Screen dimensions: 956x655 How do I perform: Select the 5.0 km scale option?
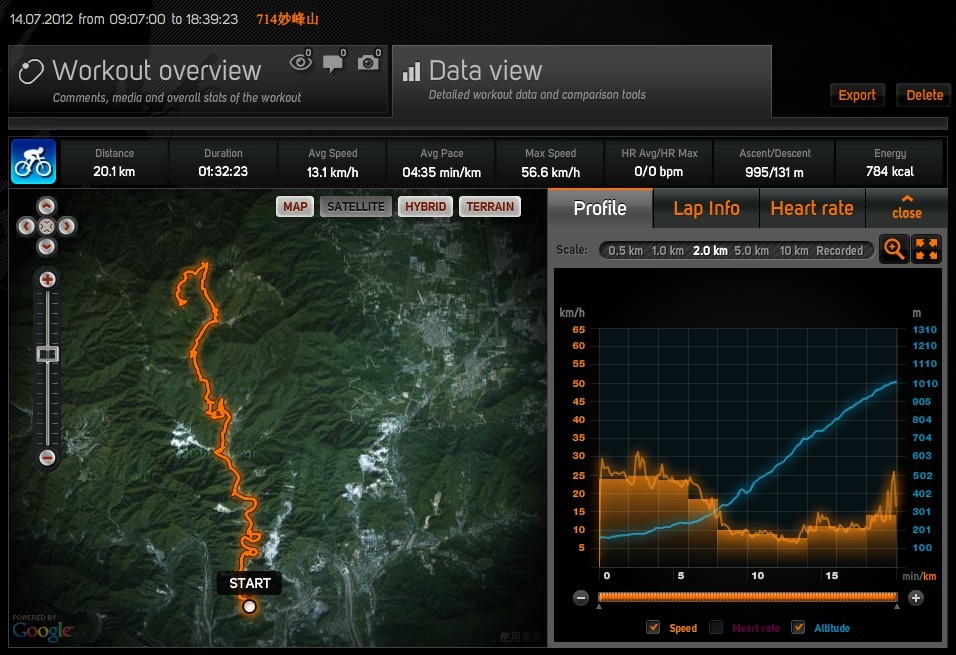coord(752,251)
